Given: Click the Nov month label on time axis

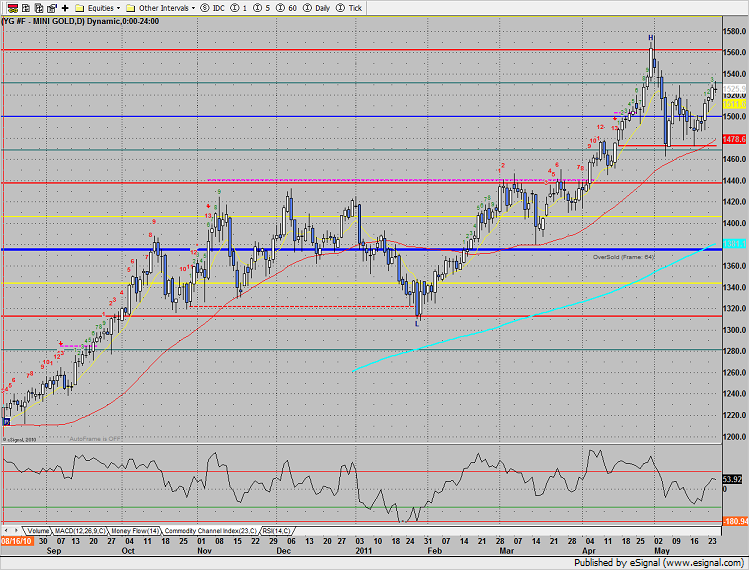Looking at the screenshot, I should pyautogui.click(x=204, y=551).
